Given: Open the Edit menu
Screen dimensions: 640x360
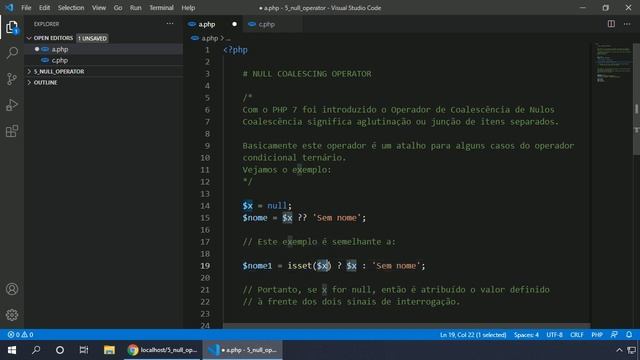Looking at the screenshot, I should [x=44, y=8].
